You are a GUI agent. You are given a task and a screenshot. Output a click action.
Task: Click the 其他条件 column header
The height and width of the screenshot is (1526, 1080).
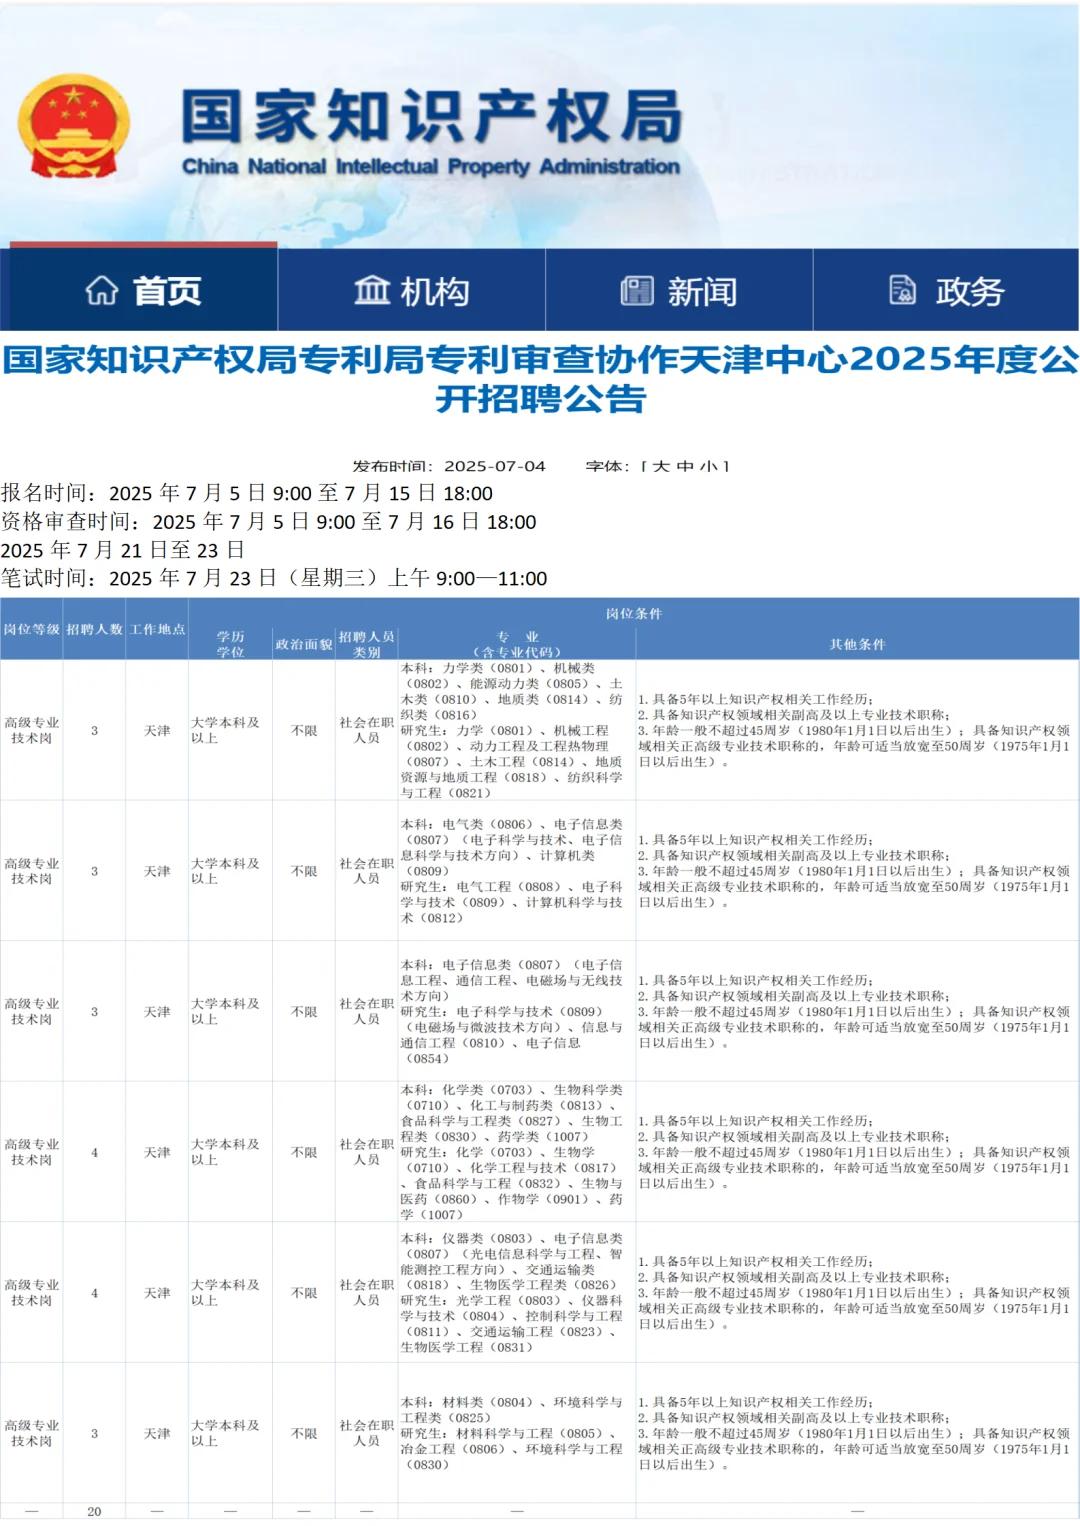coord(857,644)
